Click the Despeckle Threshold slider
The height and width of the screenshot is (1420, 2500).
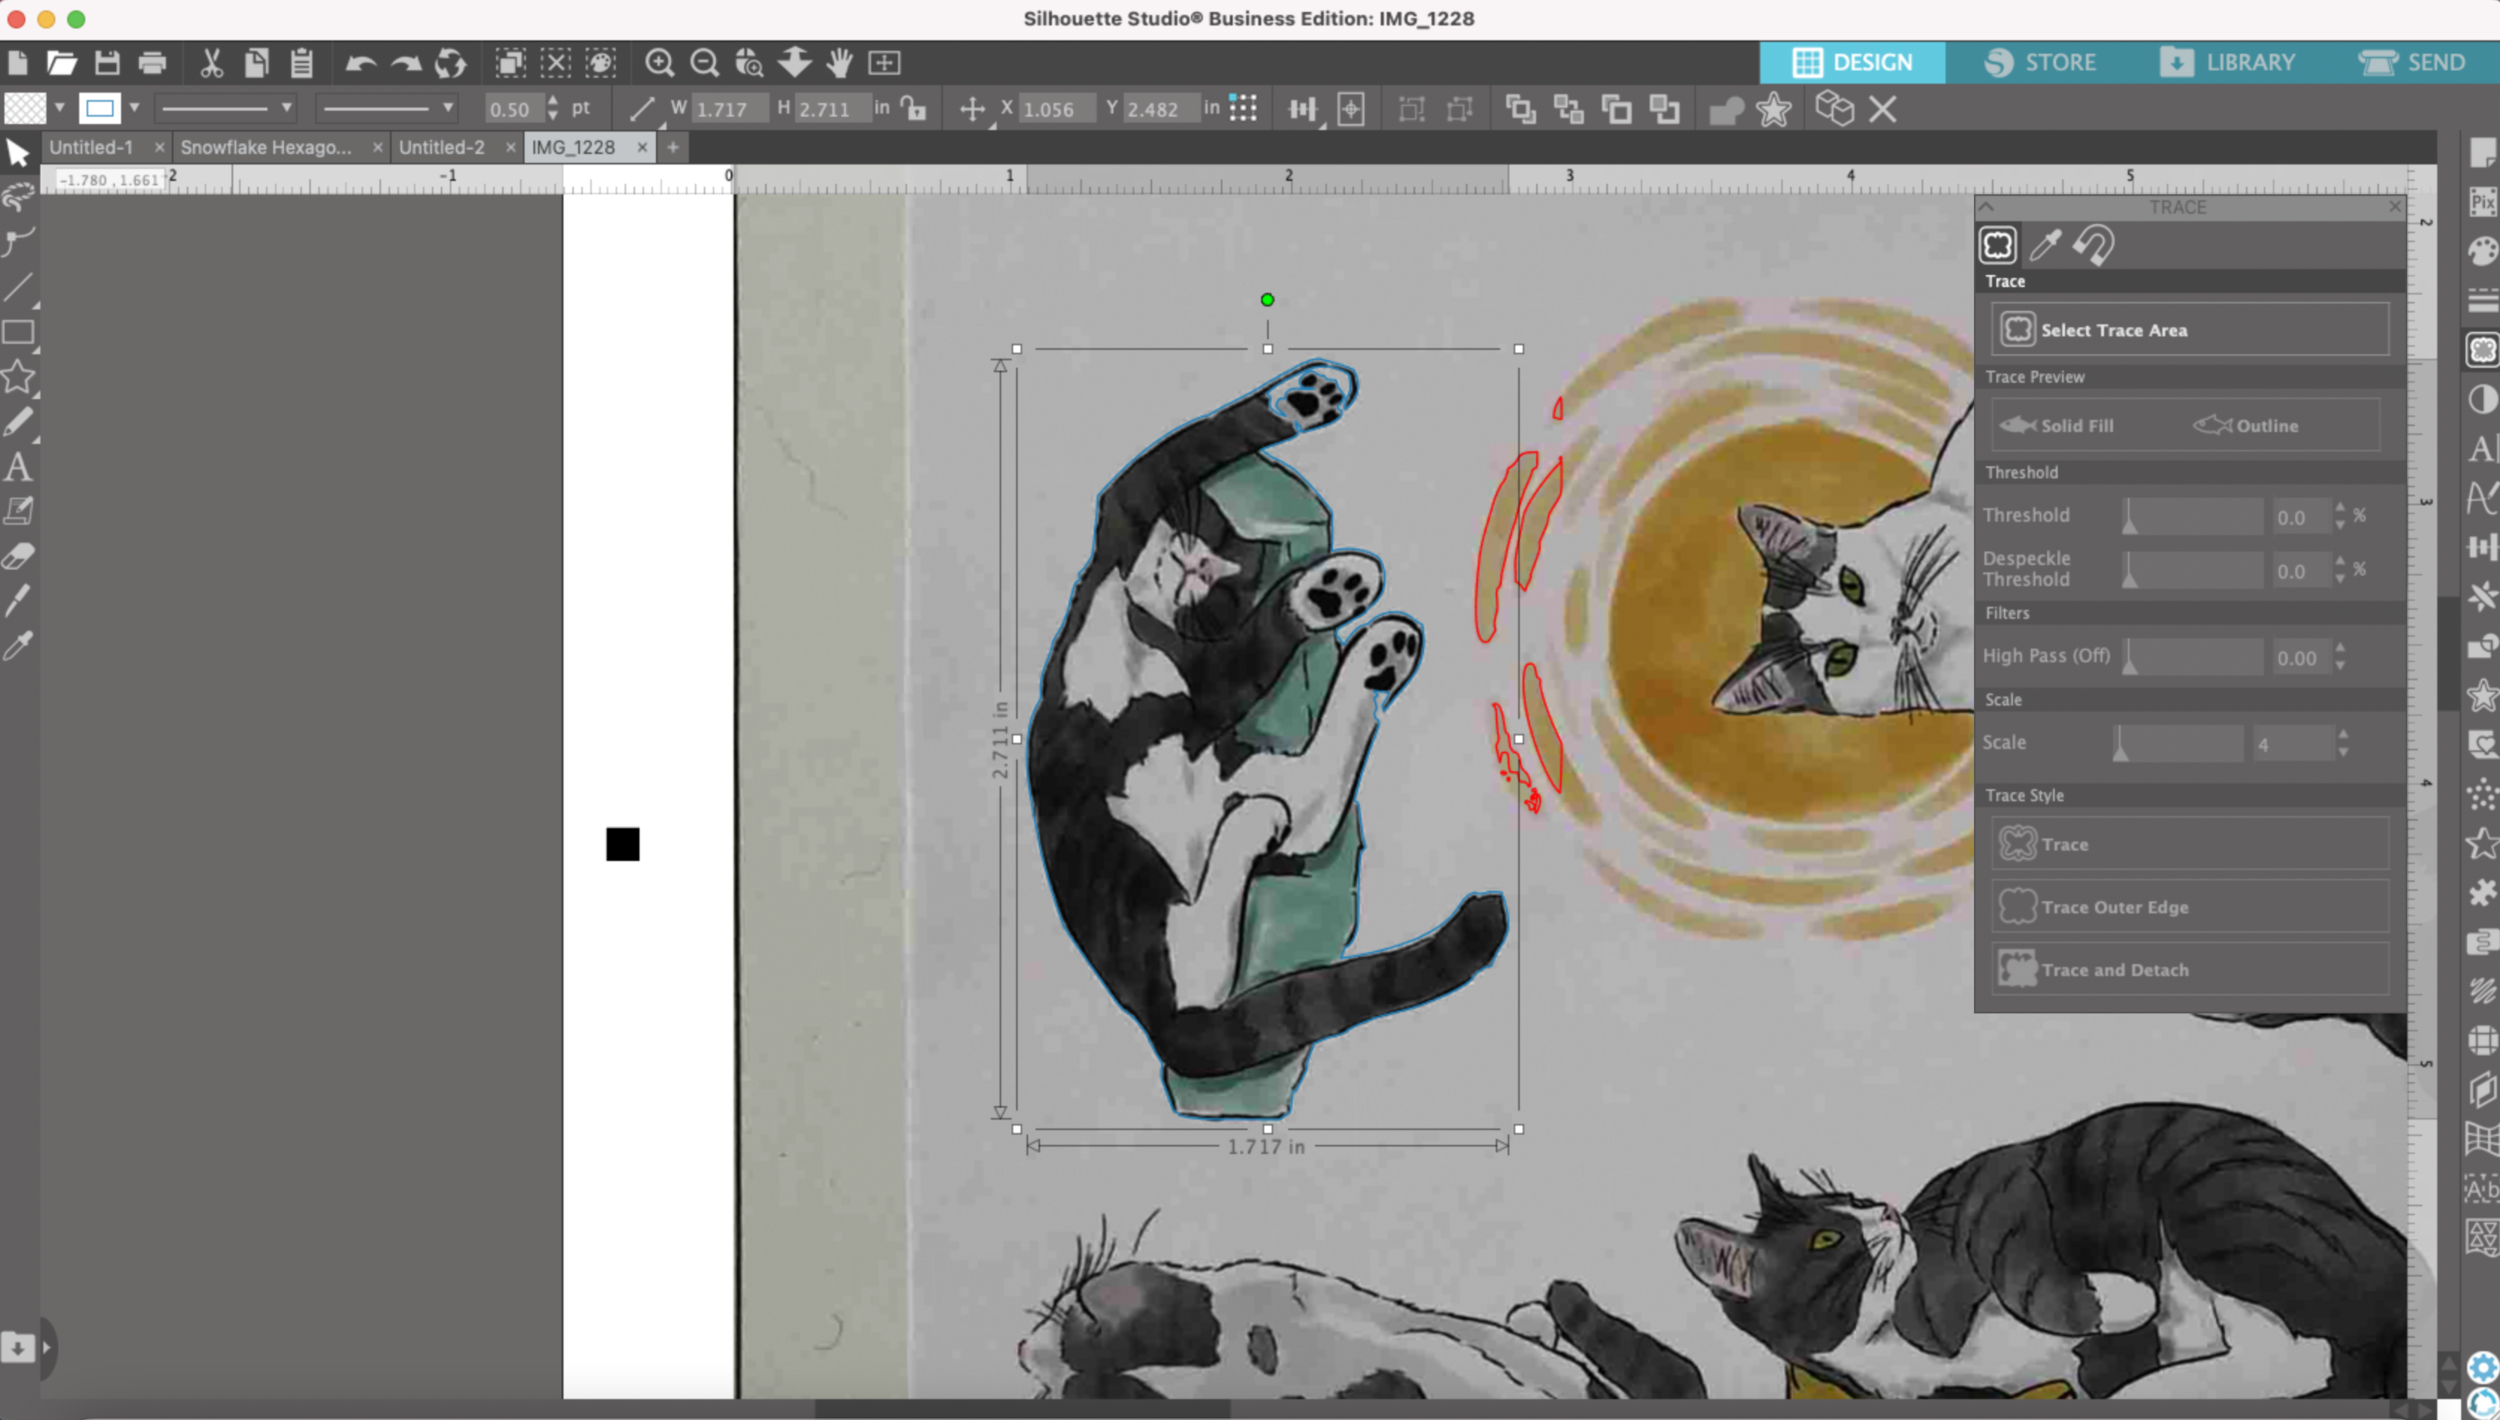tap(2192, 570)
